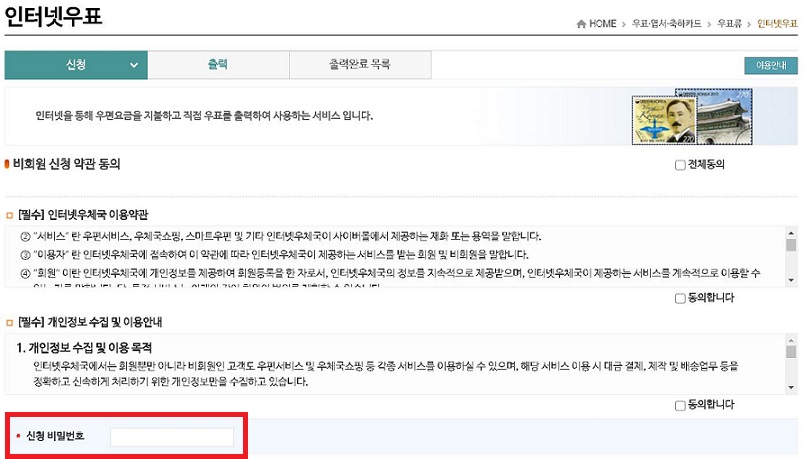Screen dimensions: 803x459
Task: Check 동의합니다 under 개인정보 수집 및 이용안내
Action: click(680, 405)
